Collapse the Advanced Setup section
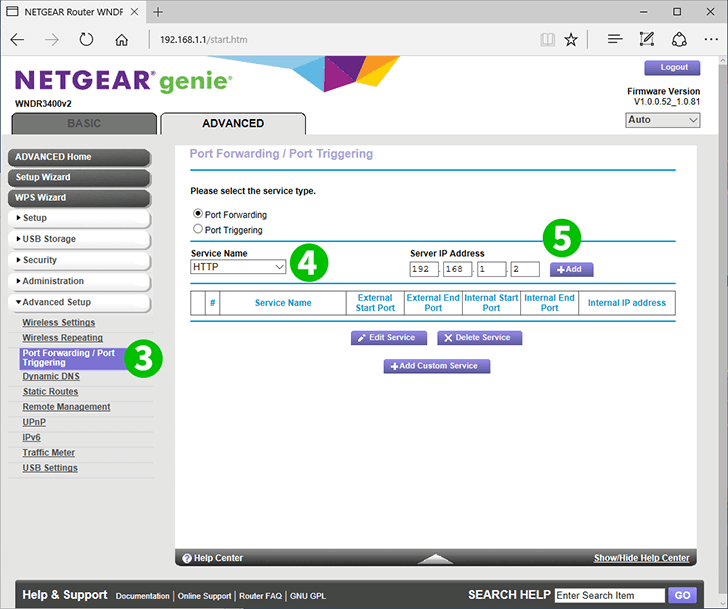This screenshot has height=609, width=728. point(79,303)
